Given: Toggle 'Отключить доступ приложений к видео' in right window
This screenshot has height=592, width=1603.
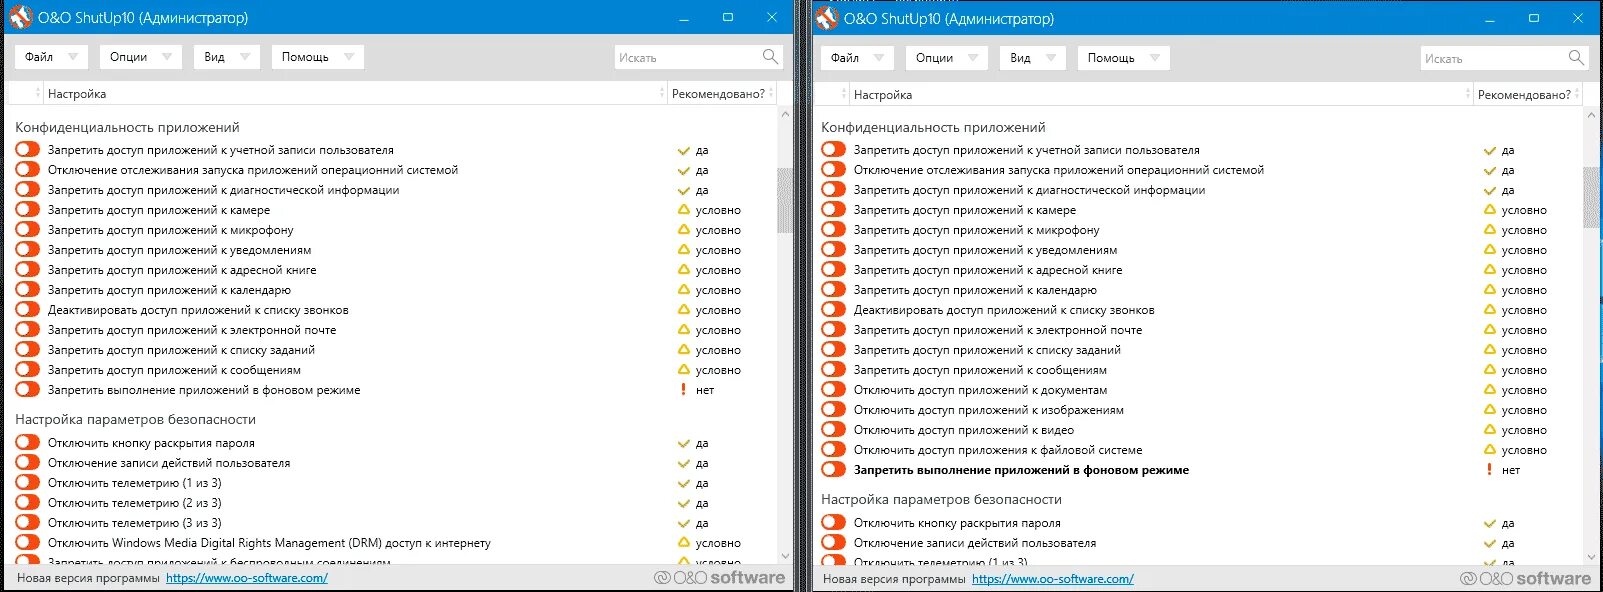Looking at the screenshot, I should click(x=833, y=430).
